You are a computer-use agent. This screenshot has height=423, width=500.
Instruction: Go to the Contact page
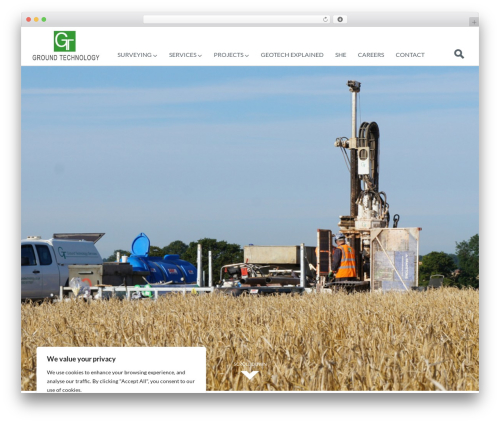(410, 55)
